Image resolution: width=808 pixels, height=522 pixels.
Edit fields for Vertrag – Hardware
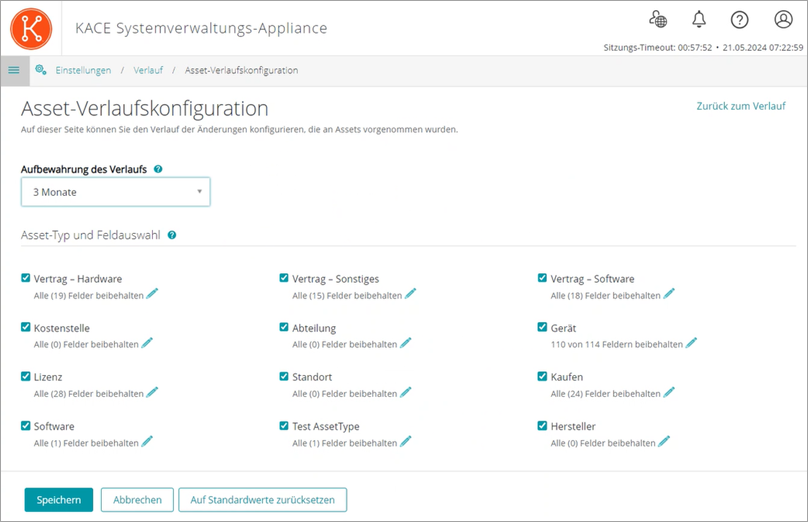[152, 294]
